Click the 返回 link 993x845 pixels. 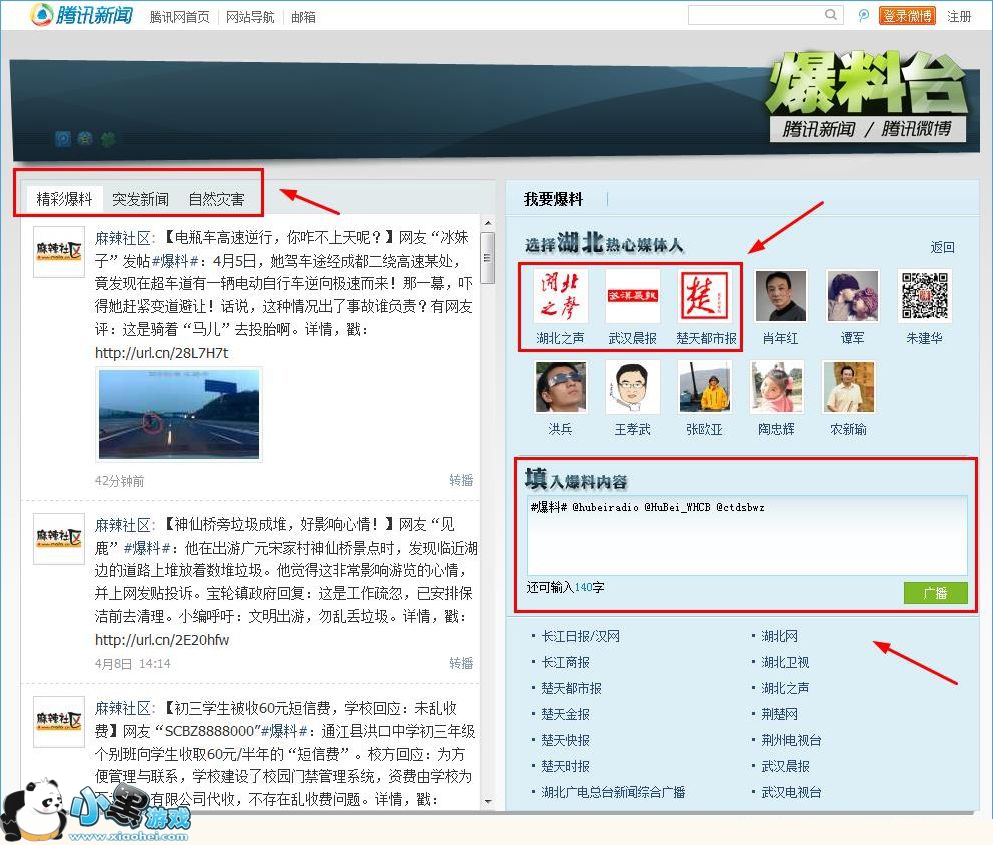tap(942, 247)
